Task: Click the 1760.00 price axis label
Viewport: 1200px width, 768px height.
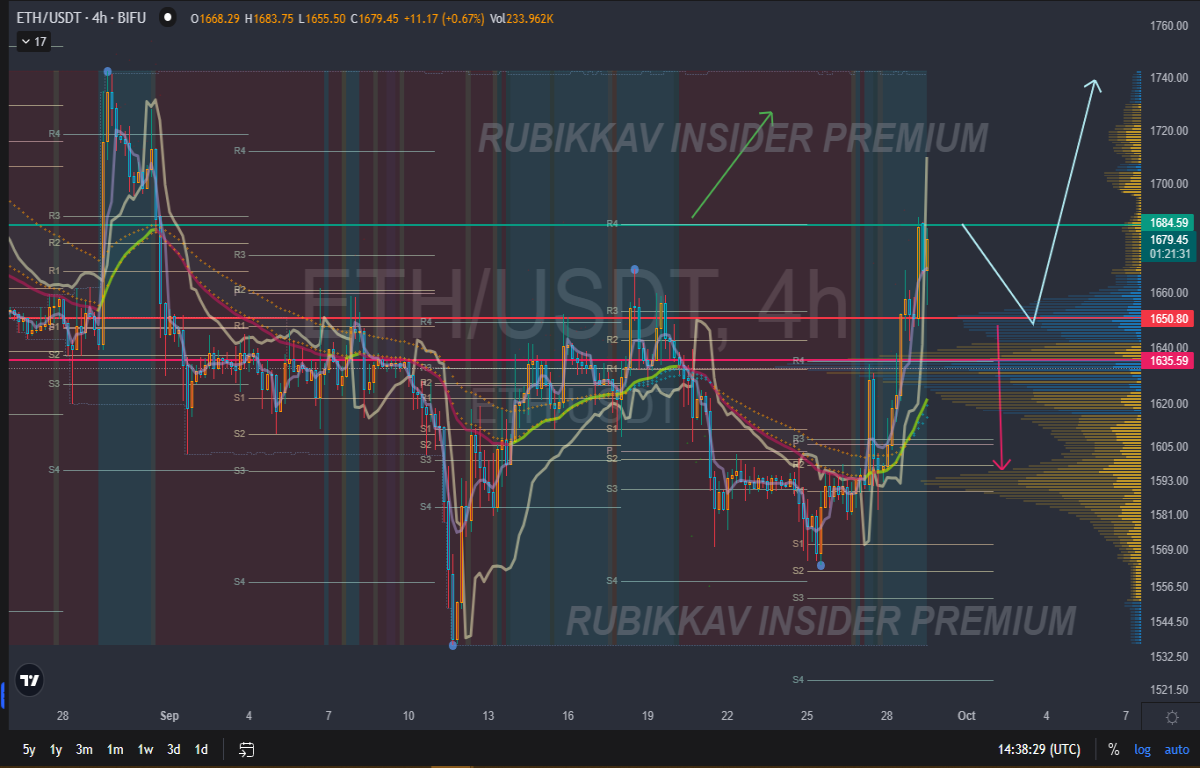Action: pos(1168,26)
